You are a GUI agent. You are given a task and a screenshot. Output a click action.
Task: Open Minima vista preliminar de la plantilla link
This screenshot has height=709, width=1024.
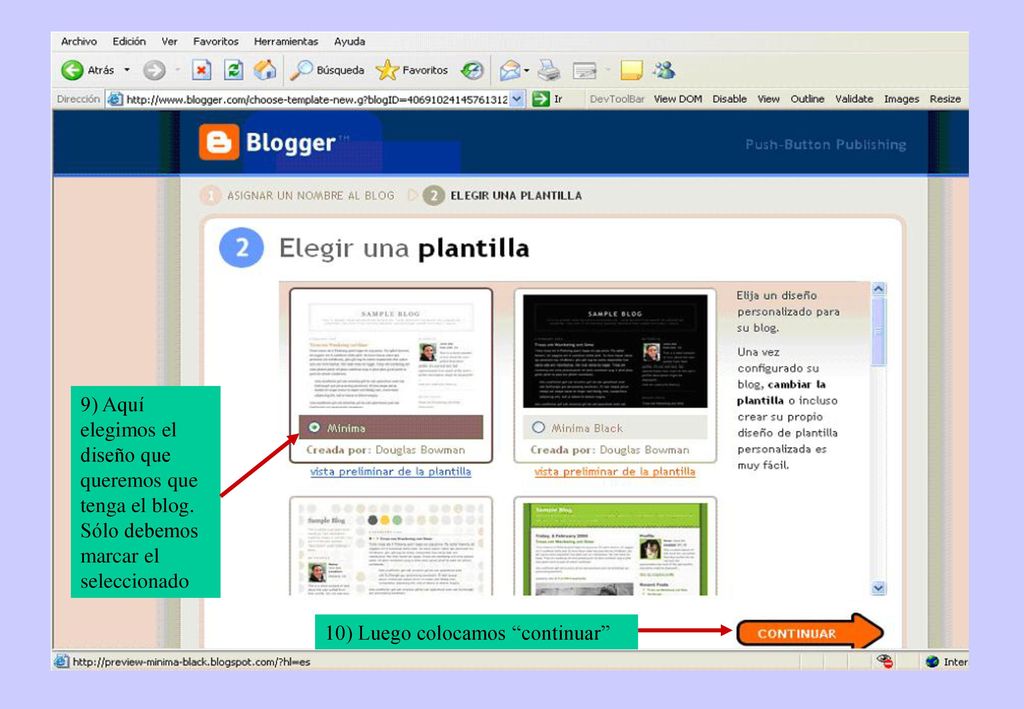(391, 471)
